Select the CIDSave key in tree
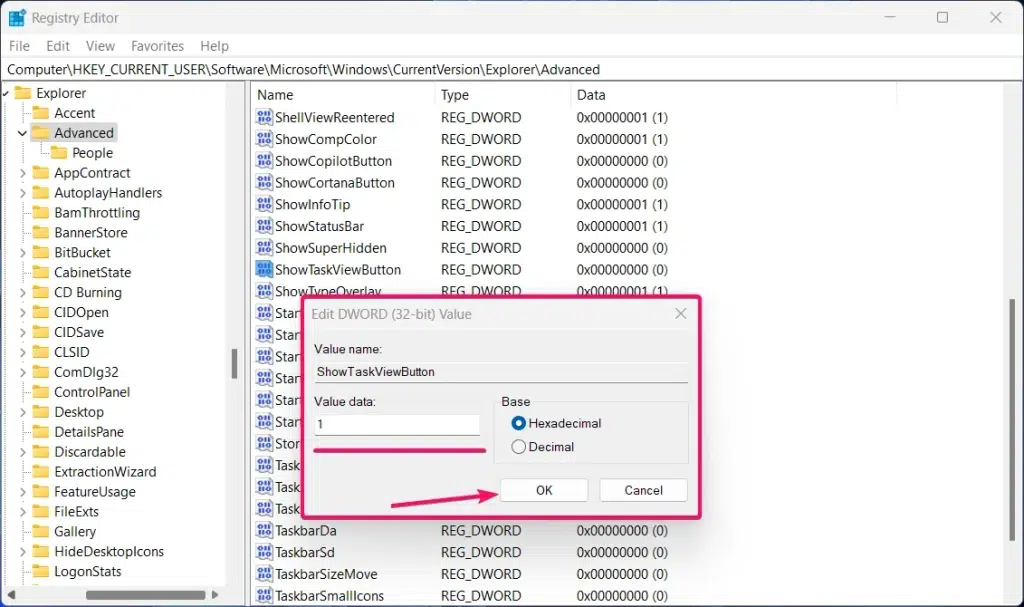 [79, 333]
